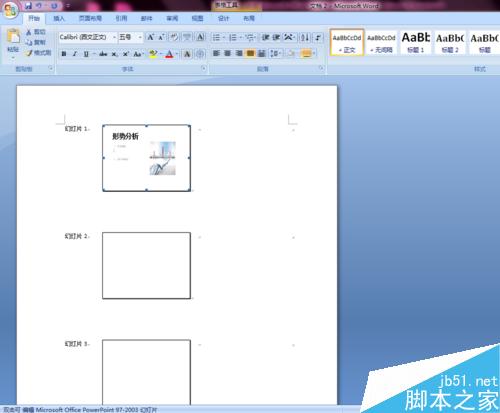Switch to 页面布局 (Page Layout) tab
Screen dimensions: 500x413
[x=90, y=19]
